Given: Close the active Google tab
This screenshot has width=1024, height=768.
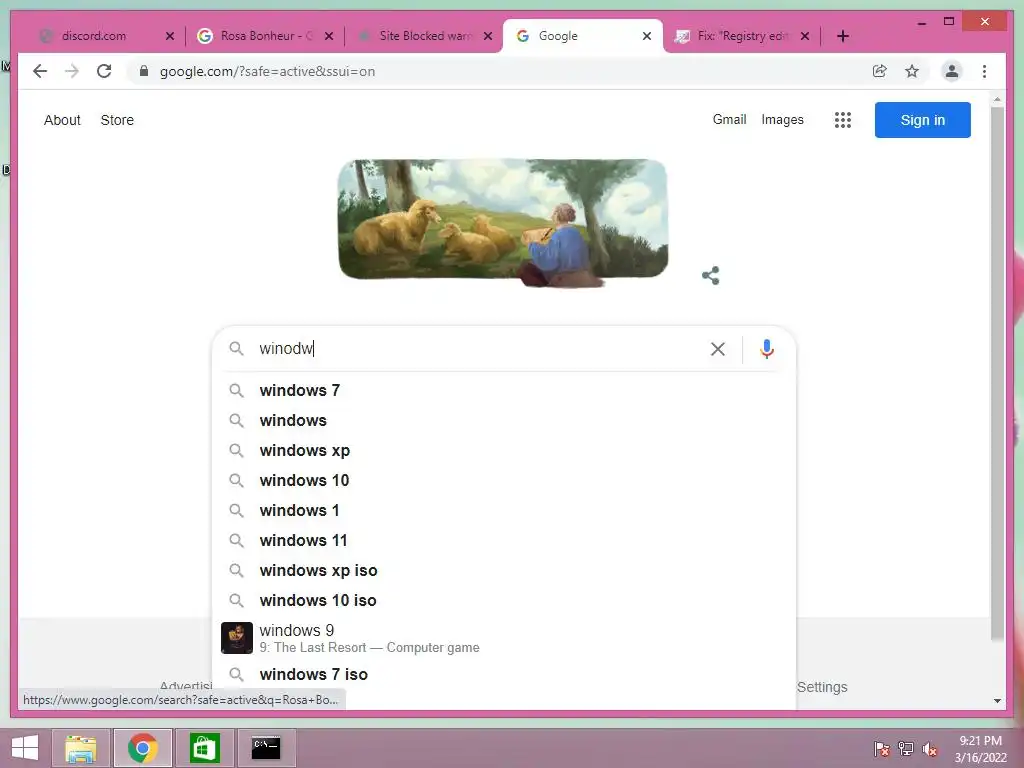Looking at the screenshot, I should (647, 36).
